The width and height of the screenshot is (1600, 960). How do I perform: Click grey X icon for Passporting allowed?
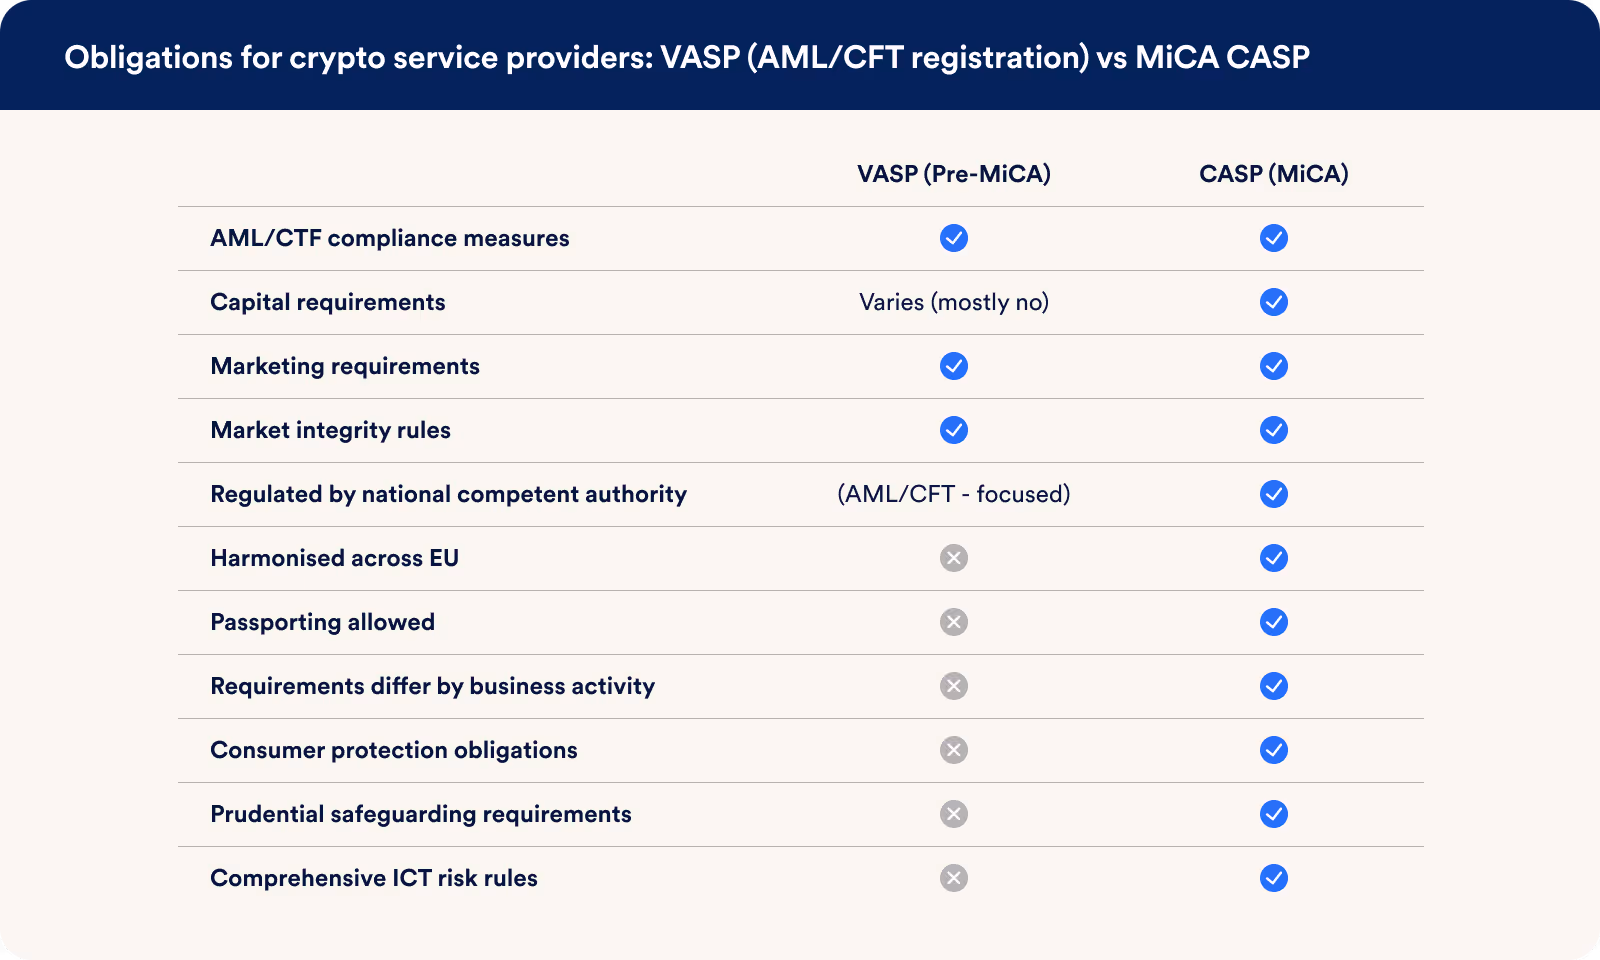954,622
